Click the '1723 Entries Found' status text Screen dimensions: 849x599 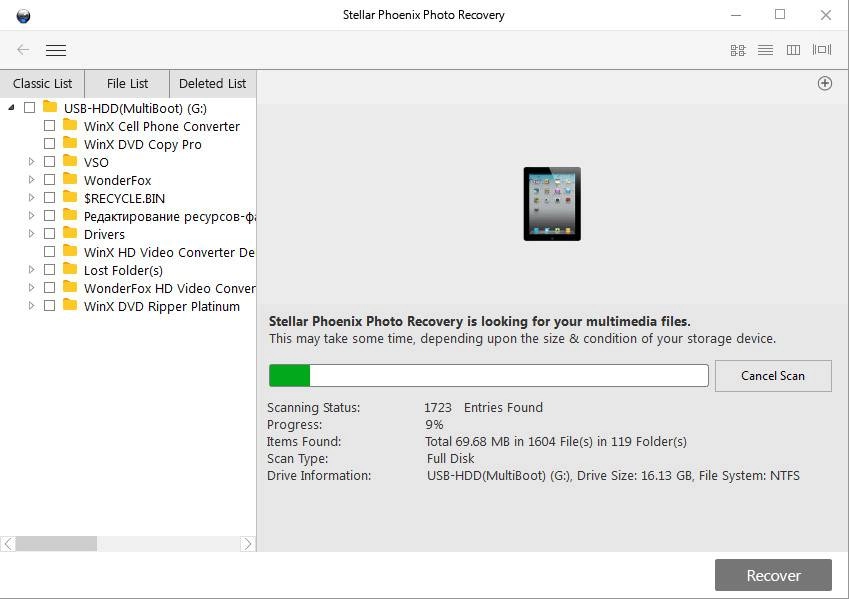tap(483, 407)
